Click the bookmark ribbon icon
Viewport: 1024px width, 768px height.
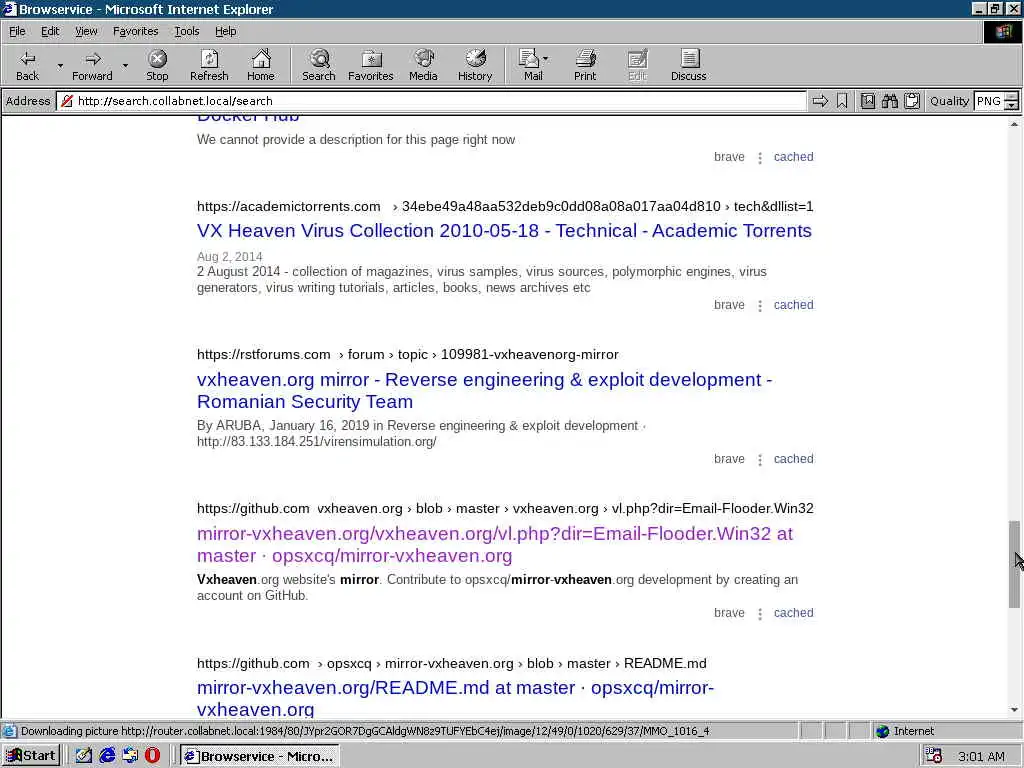coord(842,101)
